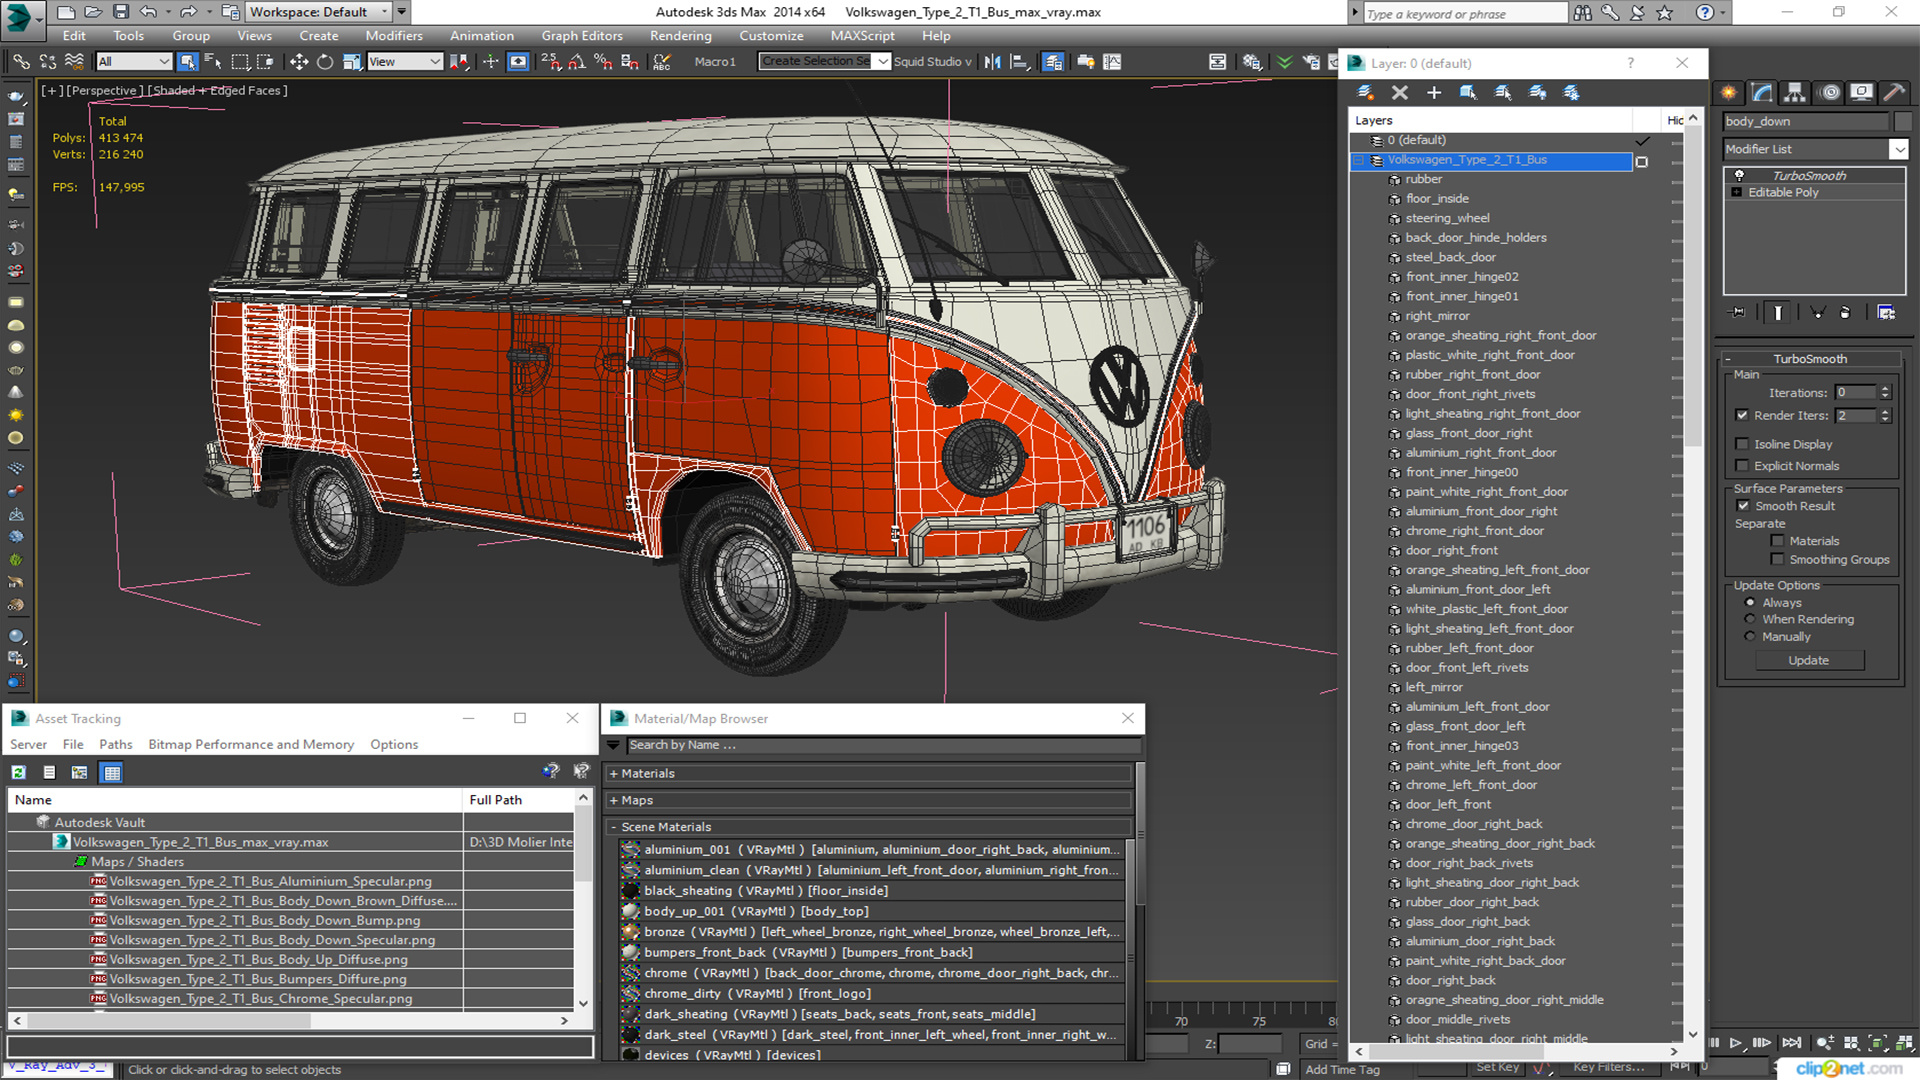Open the Utilities hammer panel tab
Viewport: 1920px width, 1080px height.
[x=1894, y=92]
